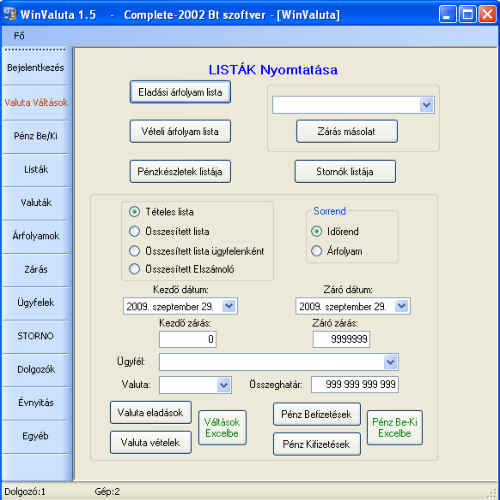This screenshot has width=500, height=500.
Task: Click the Kezdő zárás input field
Action: pos(188,339)
